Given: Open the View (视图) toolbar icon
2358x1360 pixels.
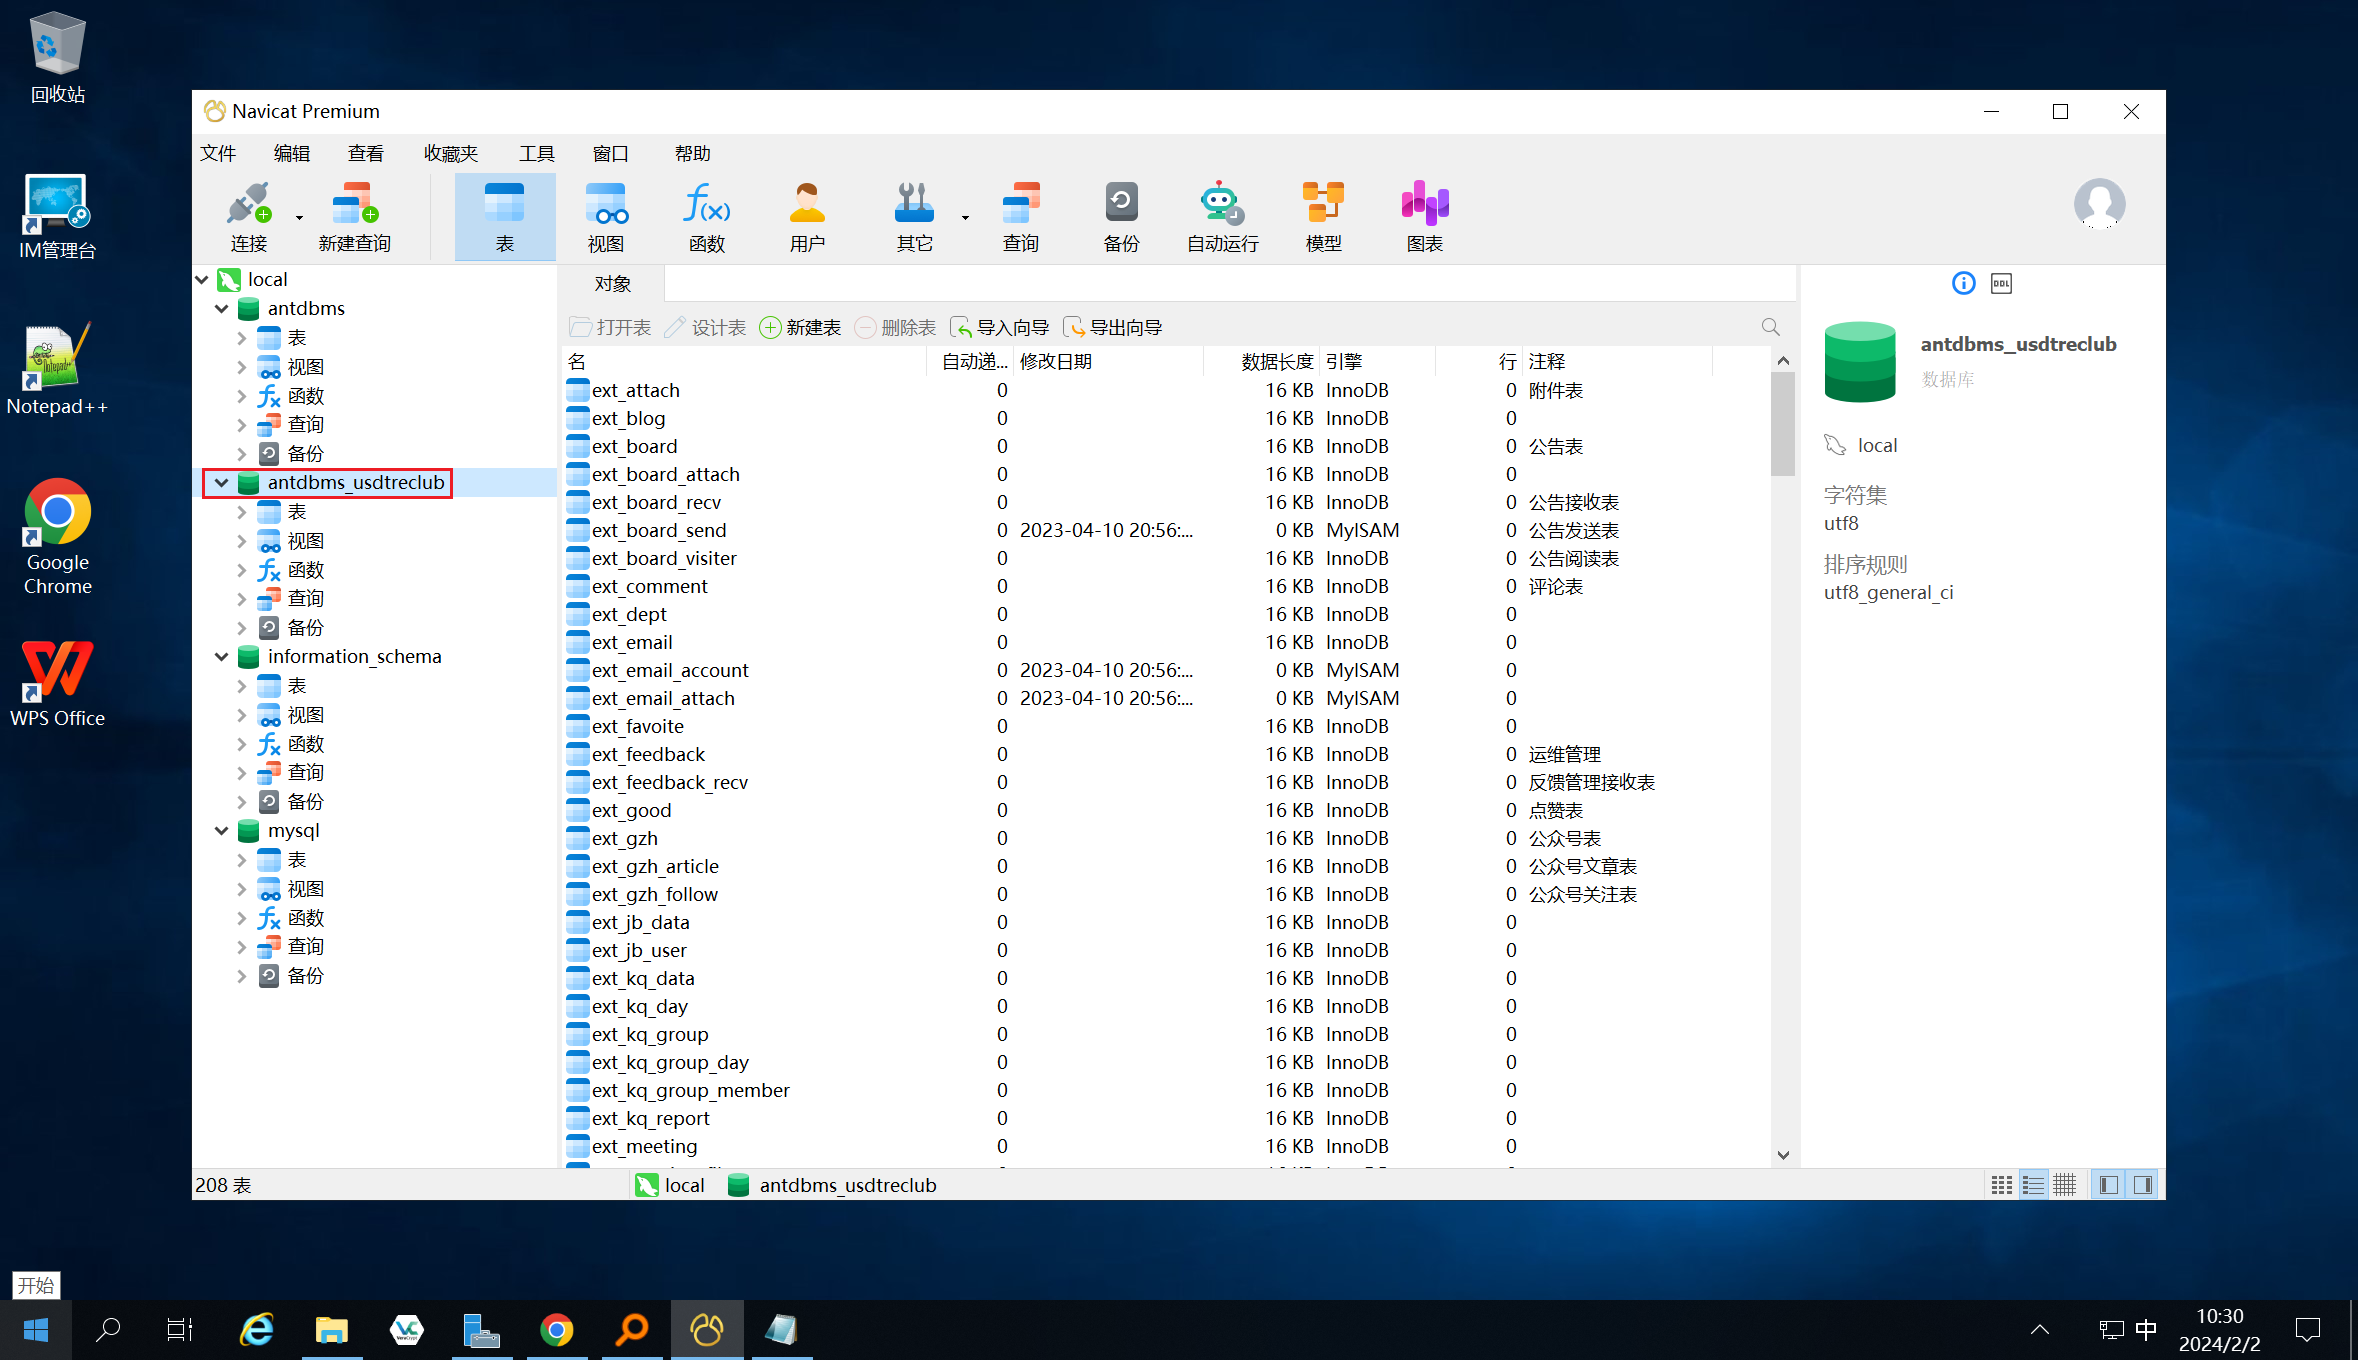Looking at the screenshot, I should 606,217.
